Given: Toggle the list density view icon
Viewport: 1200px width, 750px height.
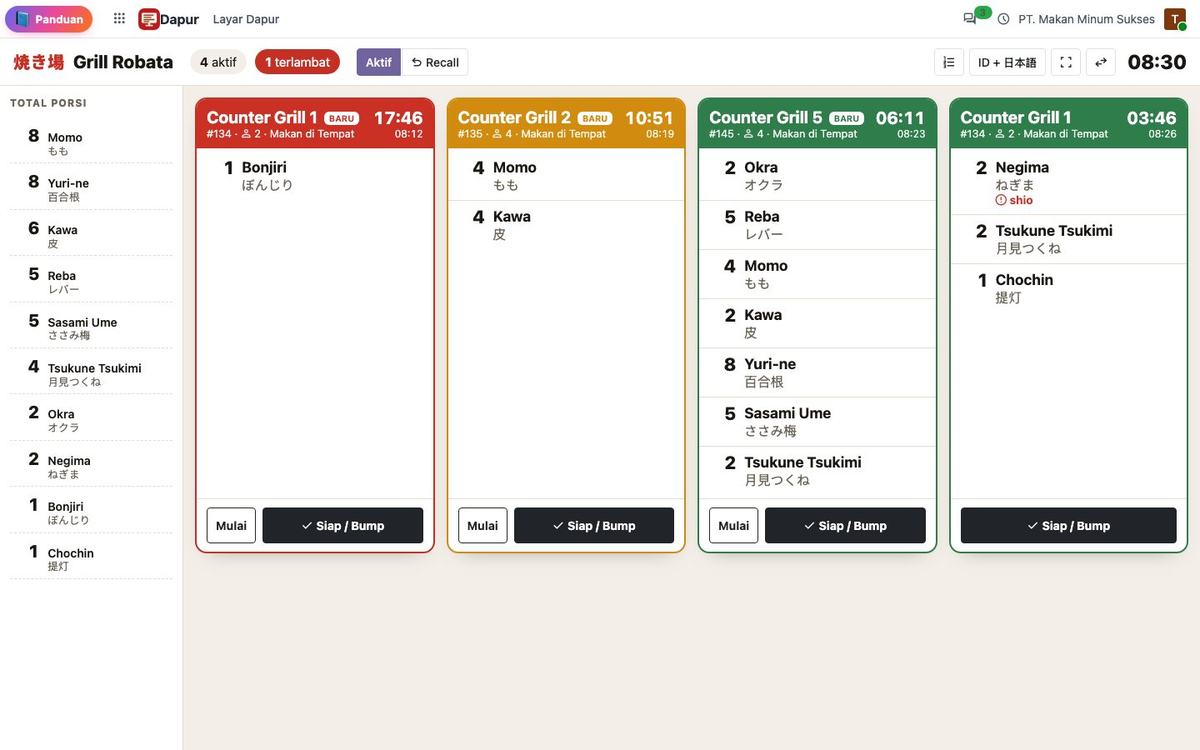Looking at the screenshot, I should click(949, 62).
